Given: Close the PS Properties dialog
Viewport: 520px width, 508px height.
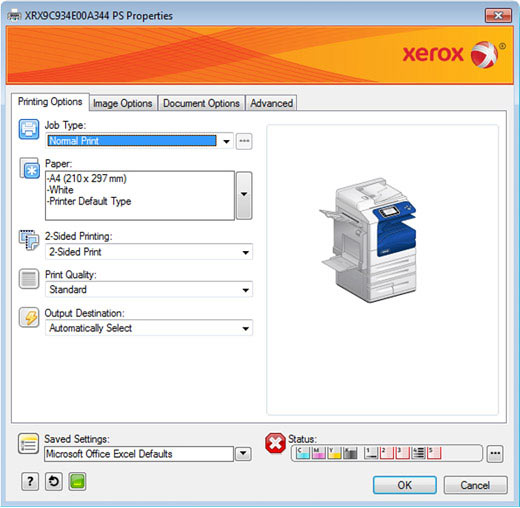Looking at the screenshot, I should (x=498, y=15).
